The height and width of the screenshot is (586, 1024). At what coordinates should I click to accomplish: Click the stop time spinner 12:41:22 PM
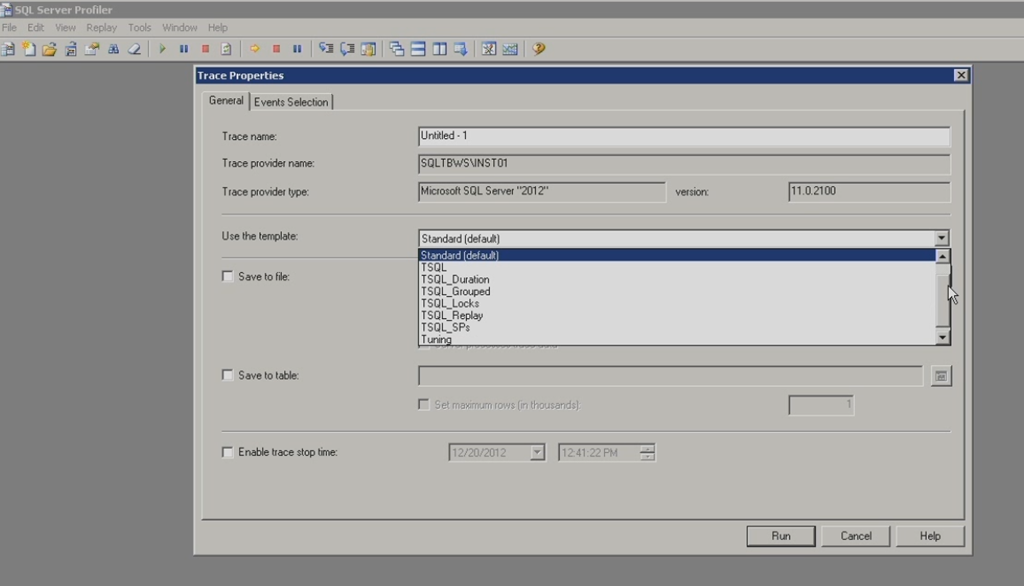point(647,452)
